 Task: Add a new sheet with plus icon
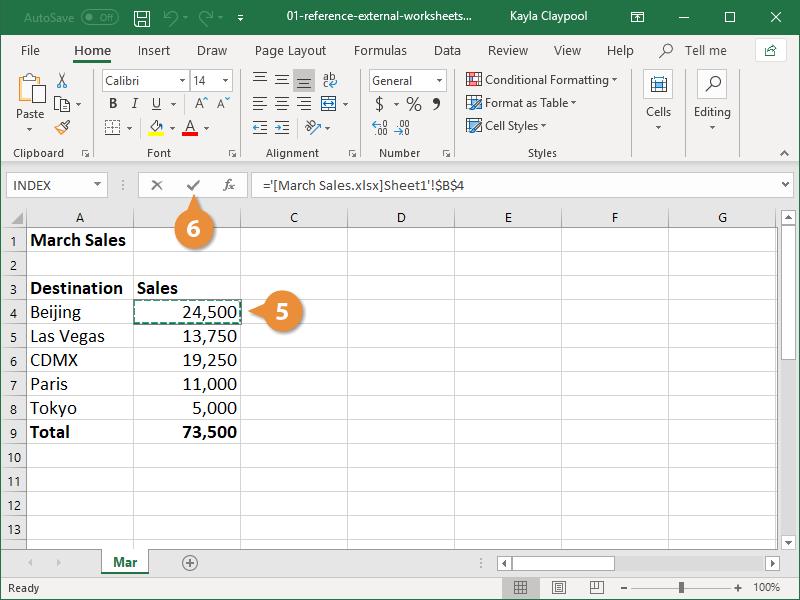[190, 563]
